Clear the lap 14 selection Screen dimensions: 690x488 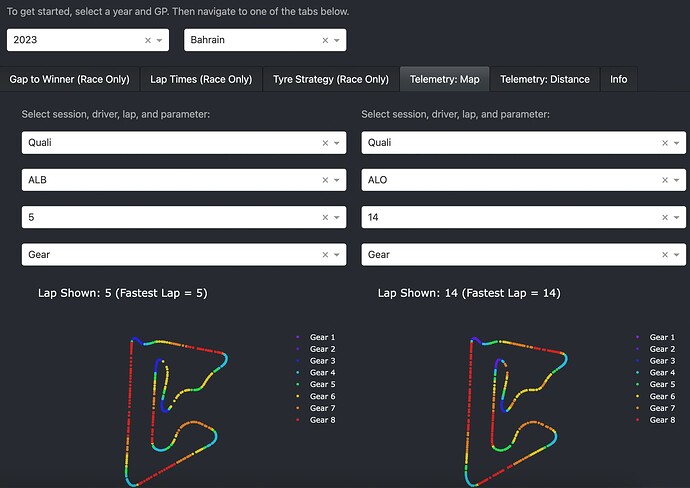(x=665, y=217)
